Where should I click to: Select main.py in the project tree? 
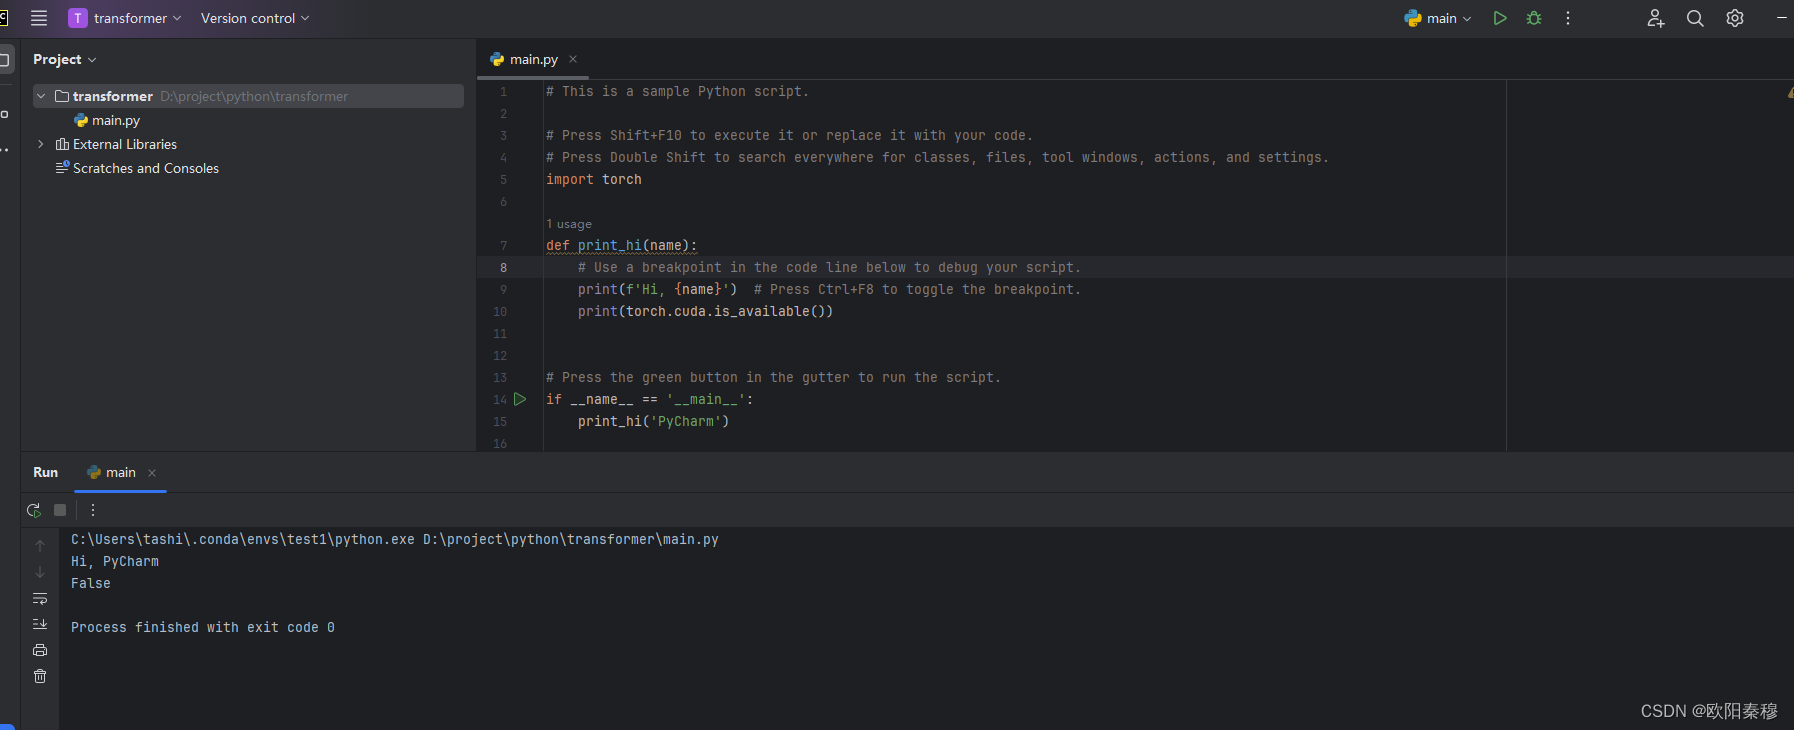point(107,120)
